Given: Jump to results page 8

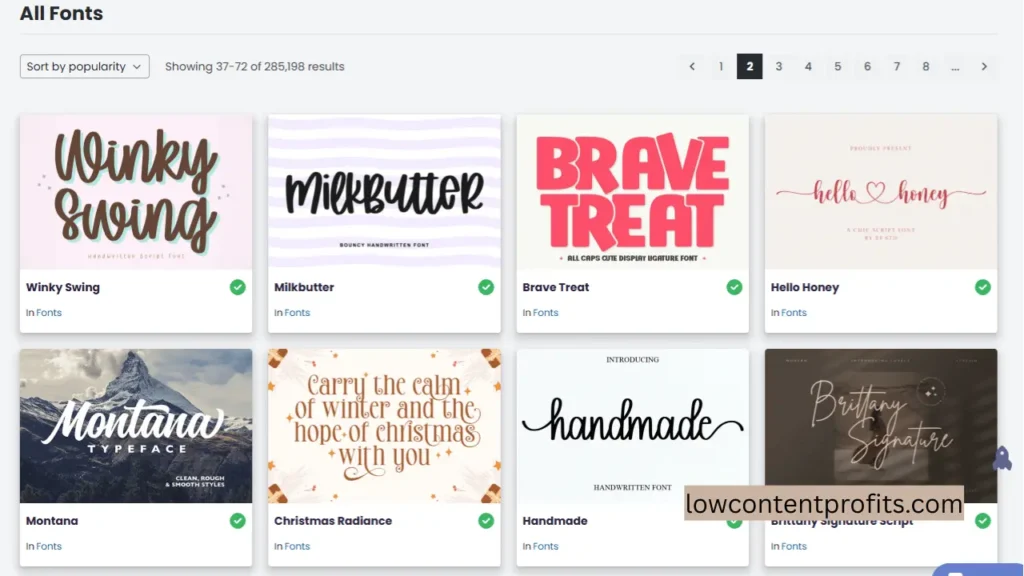Looking at the screenshot, I should pyautogui.click(x=925, y=67).
